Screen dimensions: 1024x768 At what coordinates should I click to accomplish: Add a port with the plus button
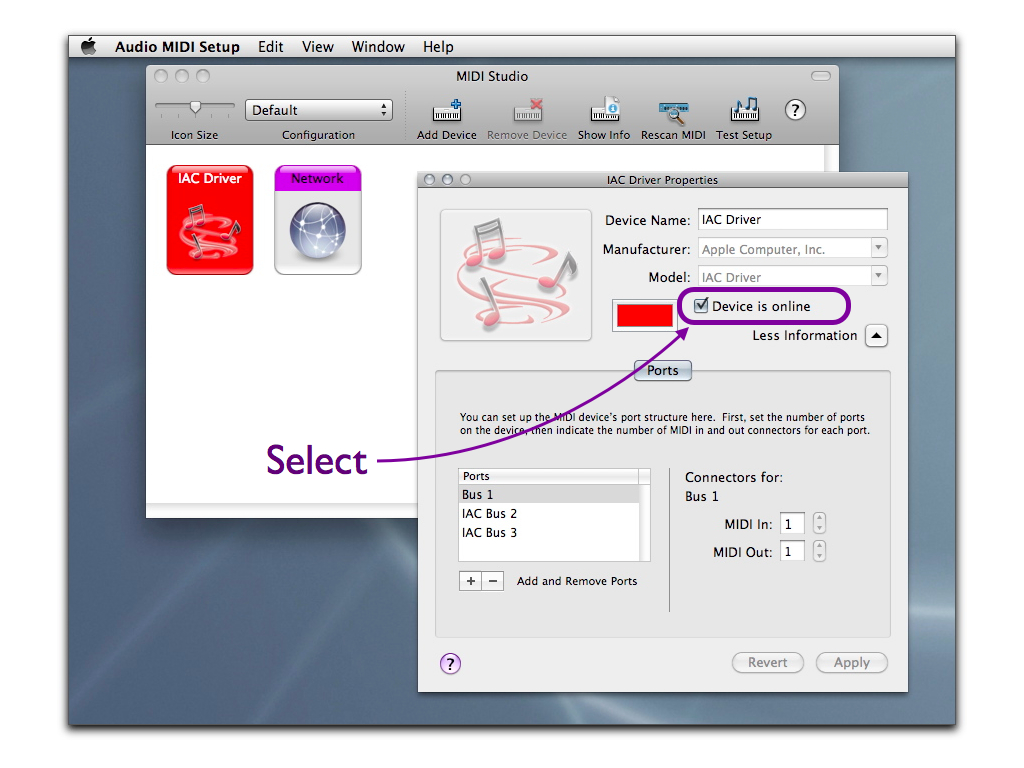(x=470, y=581)
